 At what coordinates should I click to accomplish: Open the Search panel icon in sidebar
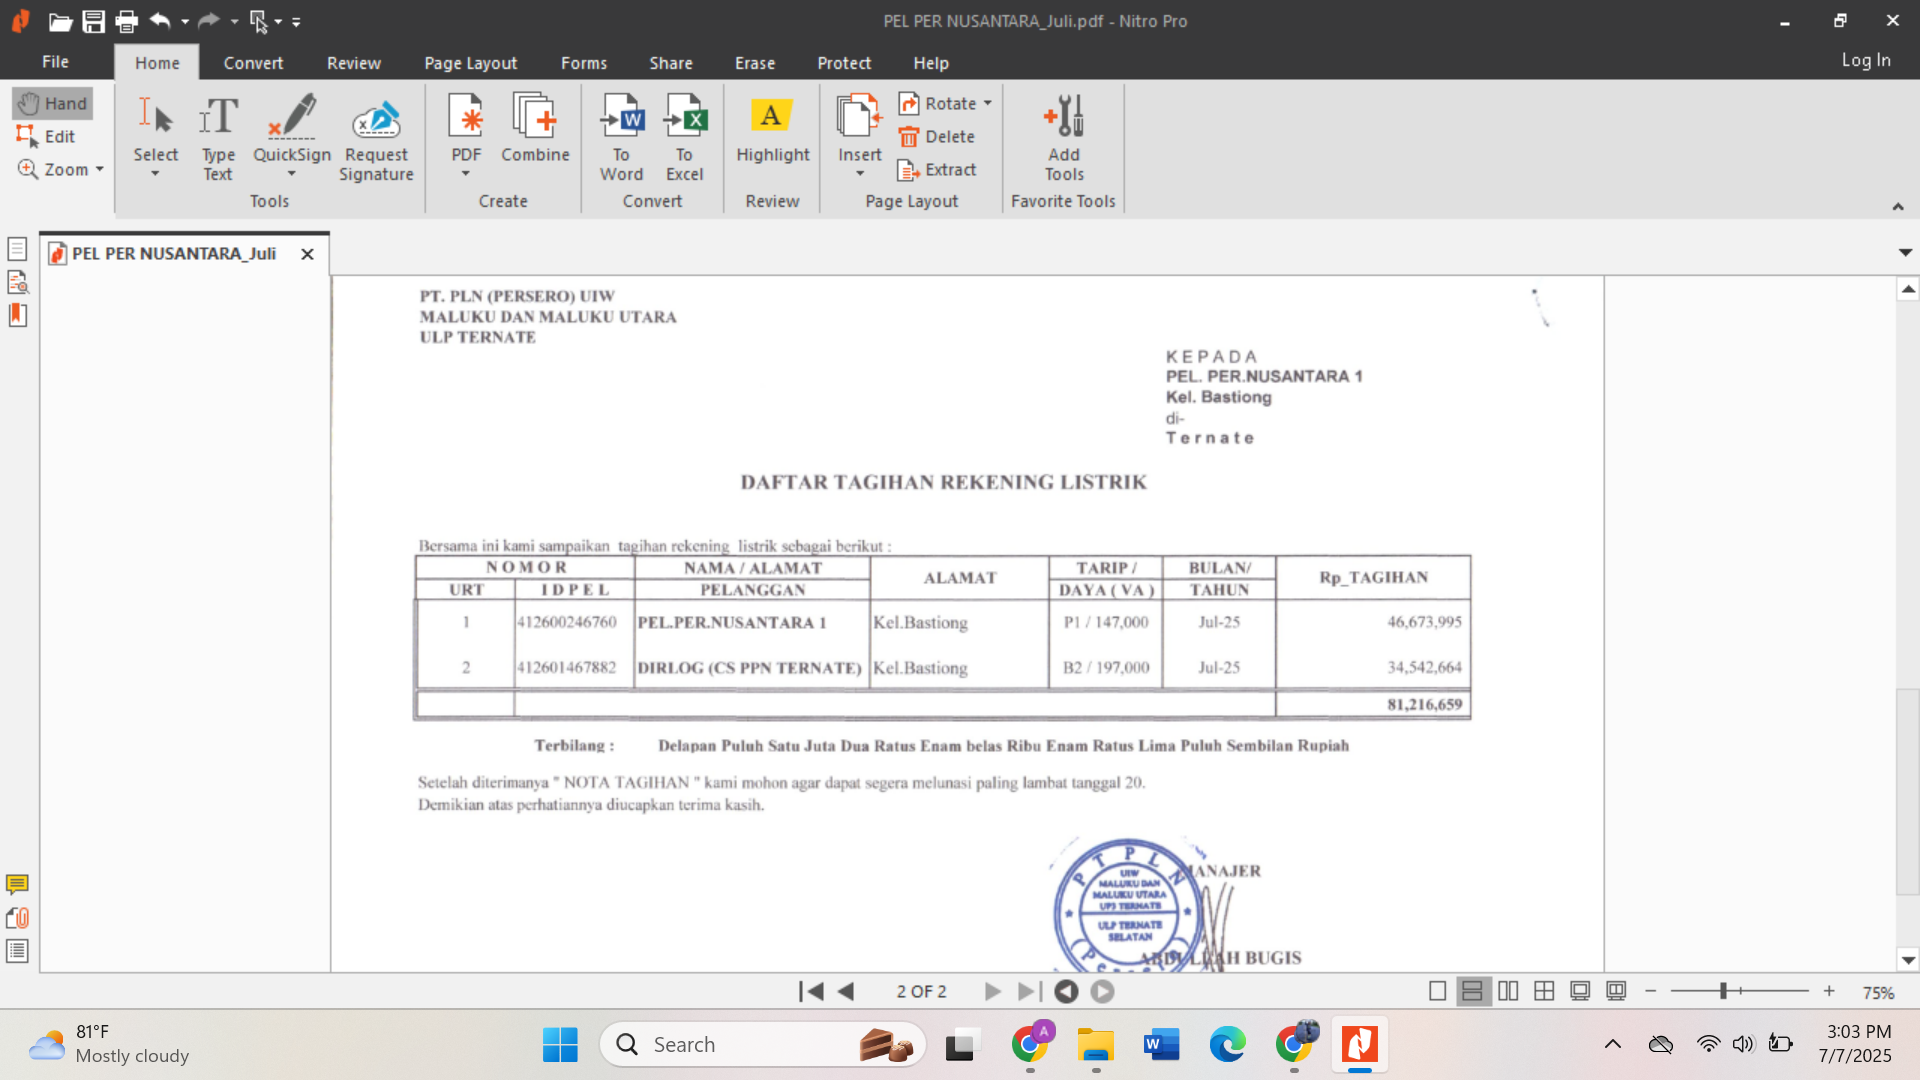(17, 282)
